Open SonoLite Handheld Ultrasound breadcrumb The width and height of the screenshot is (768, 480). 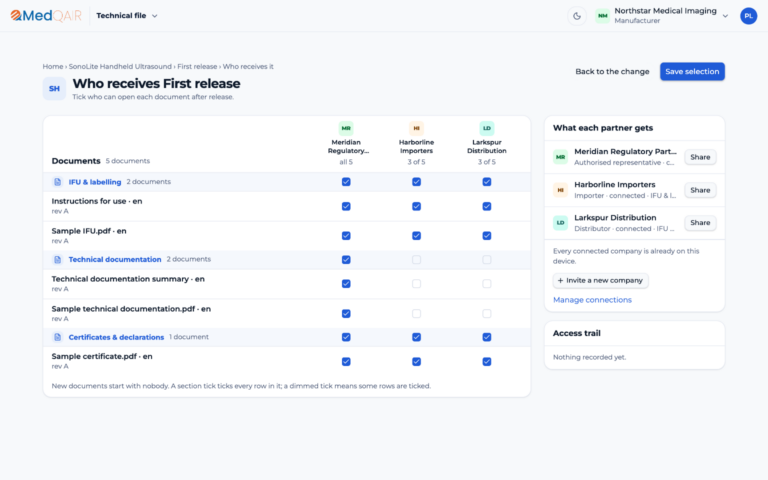pos(120,67)
